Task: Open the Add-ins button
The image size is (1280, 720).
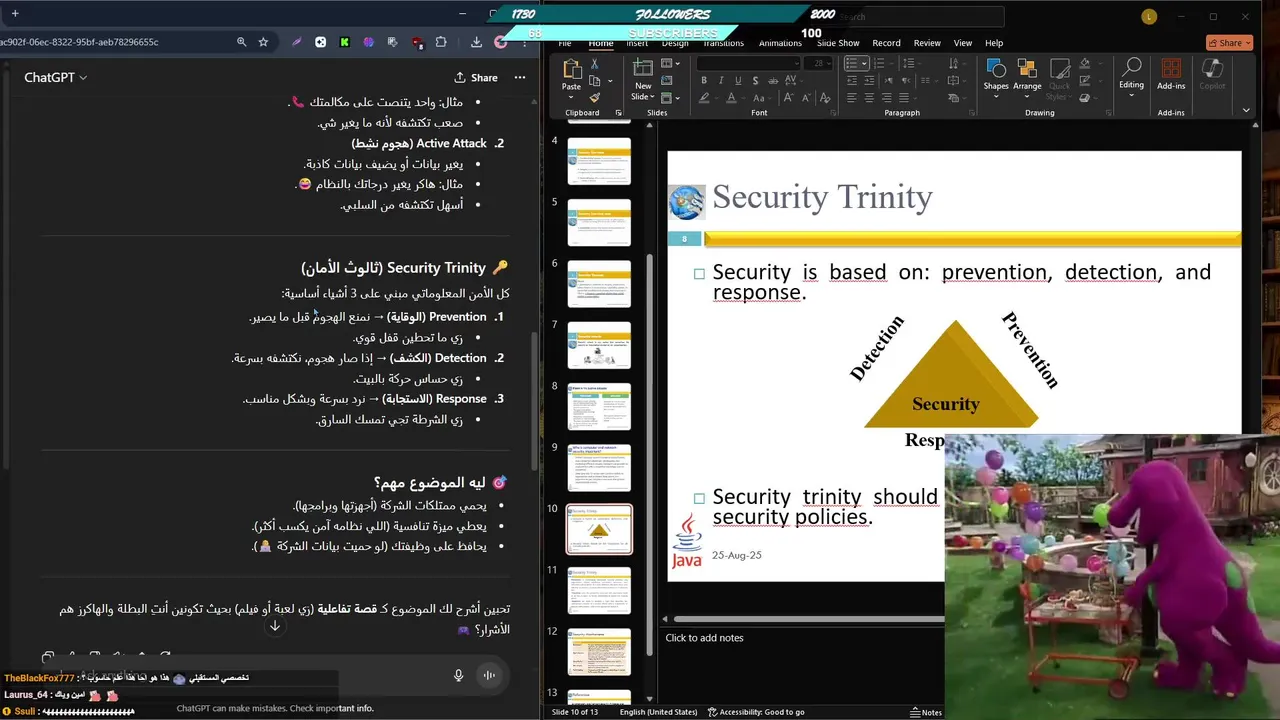Action: tap(1171, 75)
